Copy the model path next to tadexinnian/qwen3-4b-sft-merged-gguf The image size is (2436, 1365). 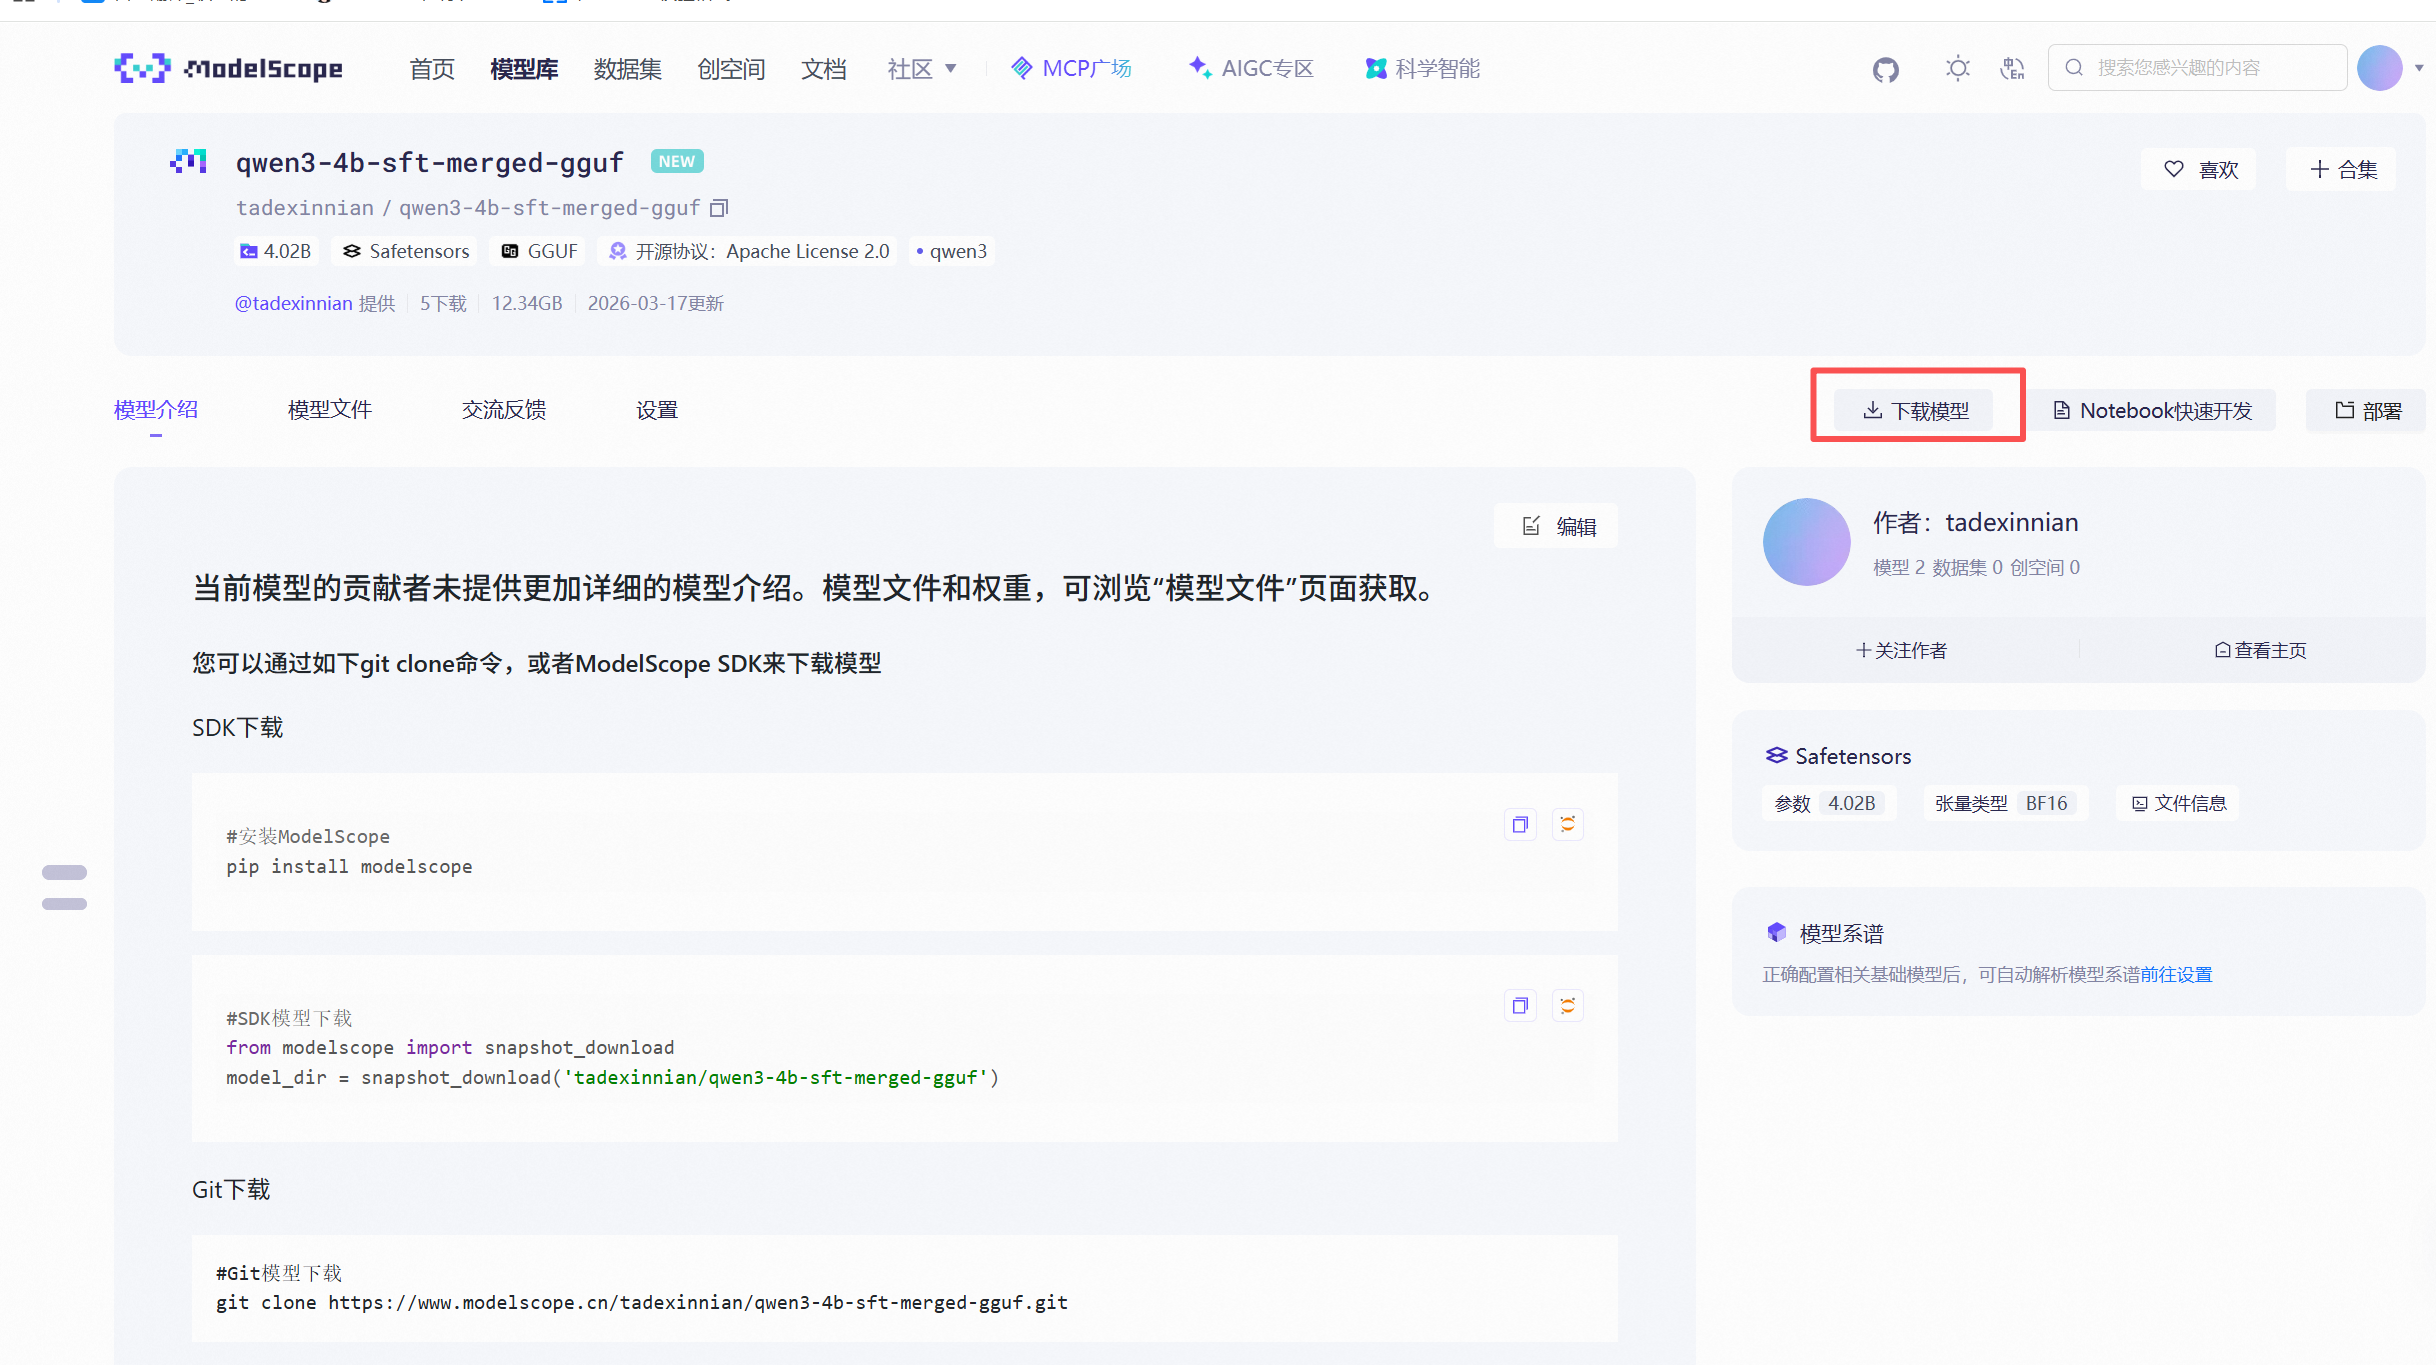[719, 208]
